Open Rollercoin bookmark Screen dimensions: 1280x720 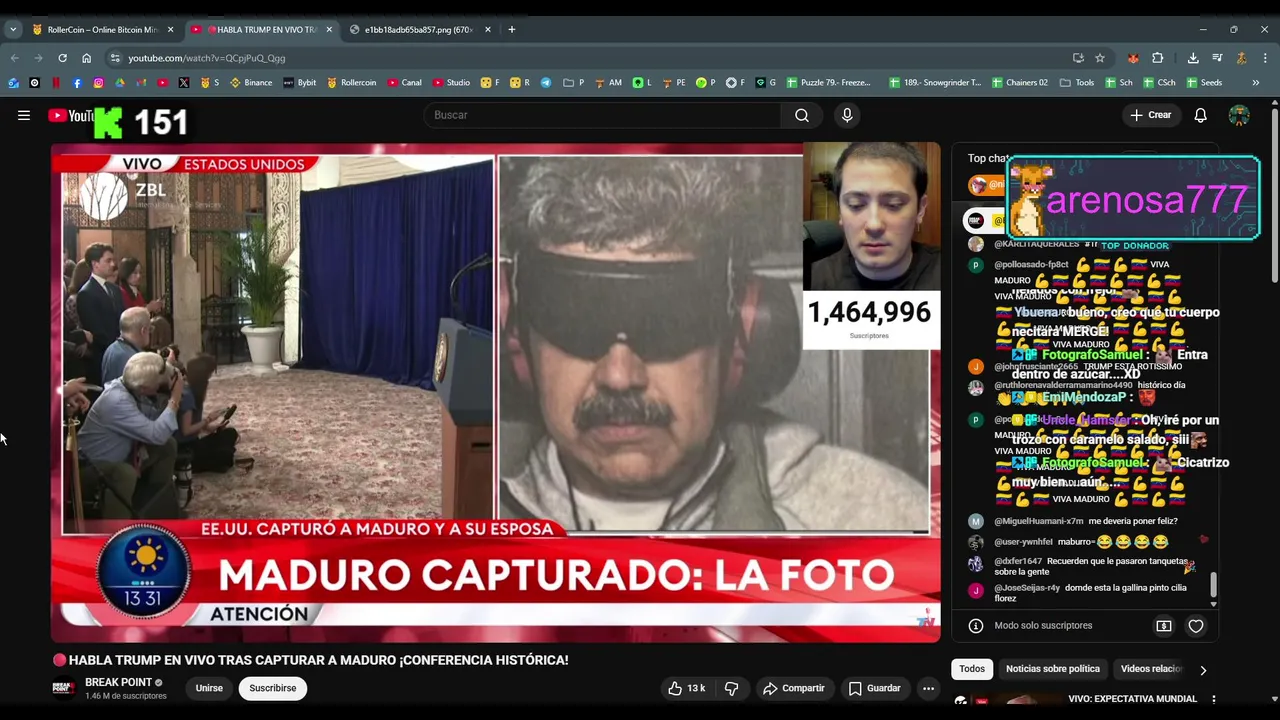click(351, 83)
